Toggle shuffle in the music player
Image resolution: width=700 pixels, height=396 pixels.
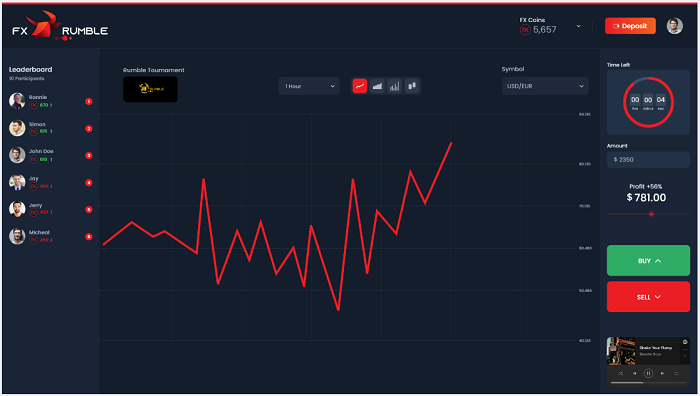621,373
